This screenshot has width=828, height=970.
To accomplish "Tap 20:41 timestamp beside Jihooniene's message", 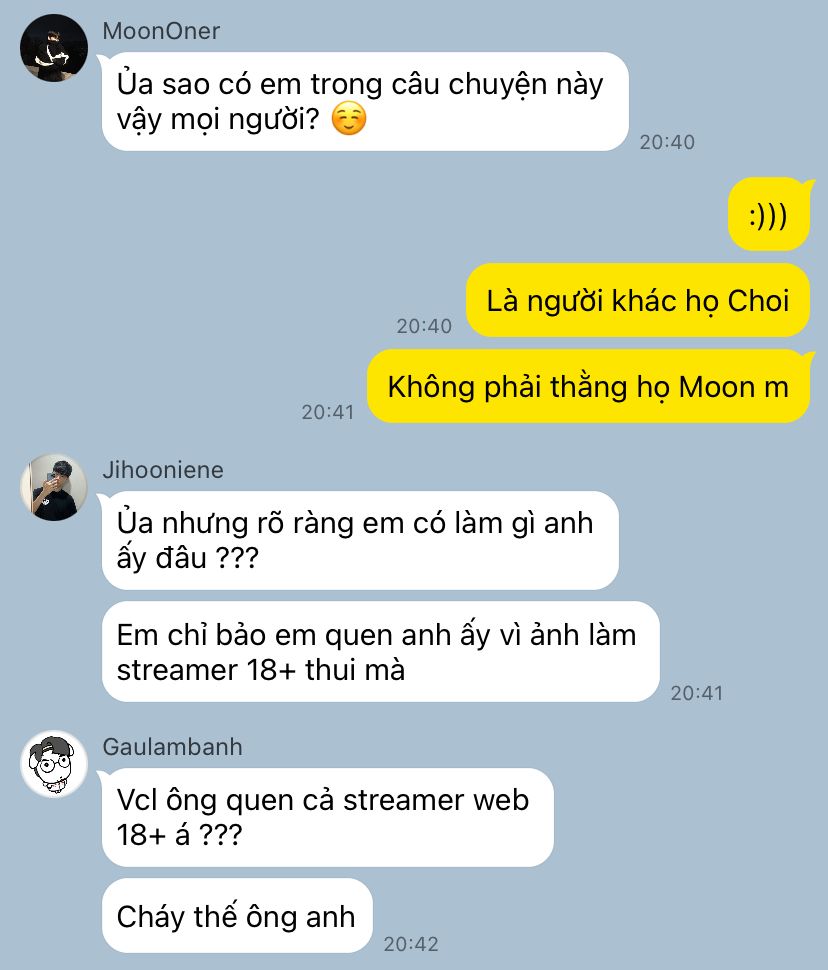I will (697, 693).
